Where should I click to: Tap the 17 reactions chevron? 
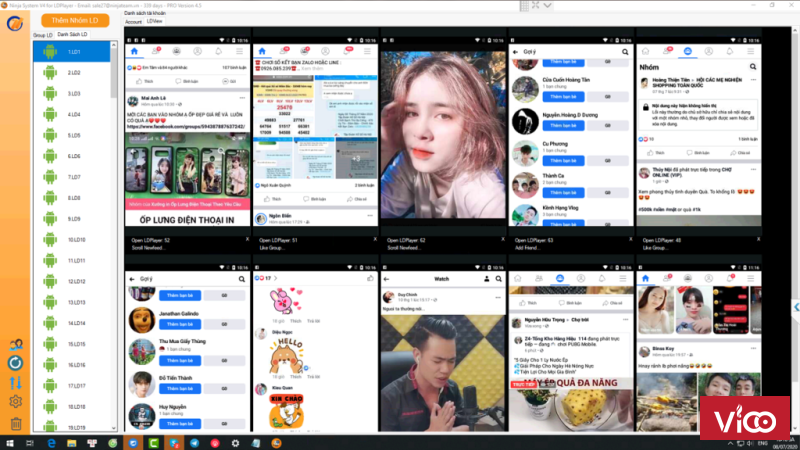(x=276, y=278)
